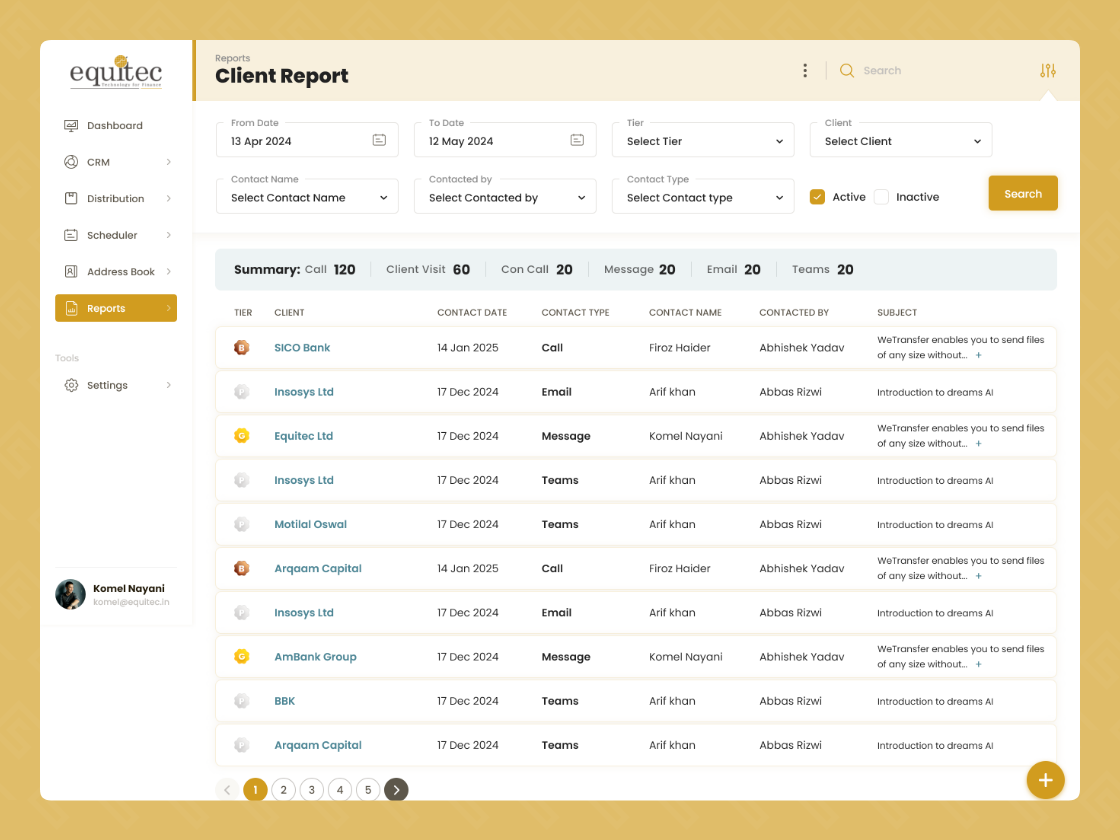1120x840 pixels.
Task: Click the platinum tier badge for BBK
Action: coord(241,701)
